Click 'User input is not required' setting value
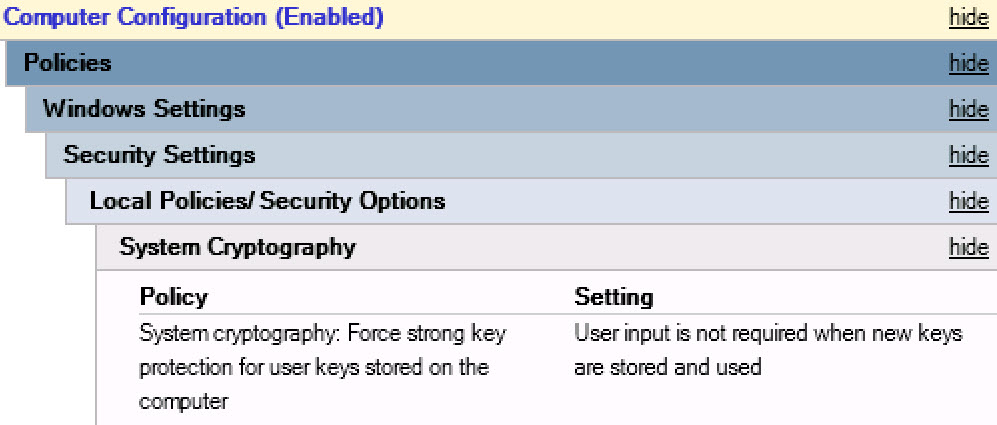Viewport: 997px width, 425px height. coord(768,334)
